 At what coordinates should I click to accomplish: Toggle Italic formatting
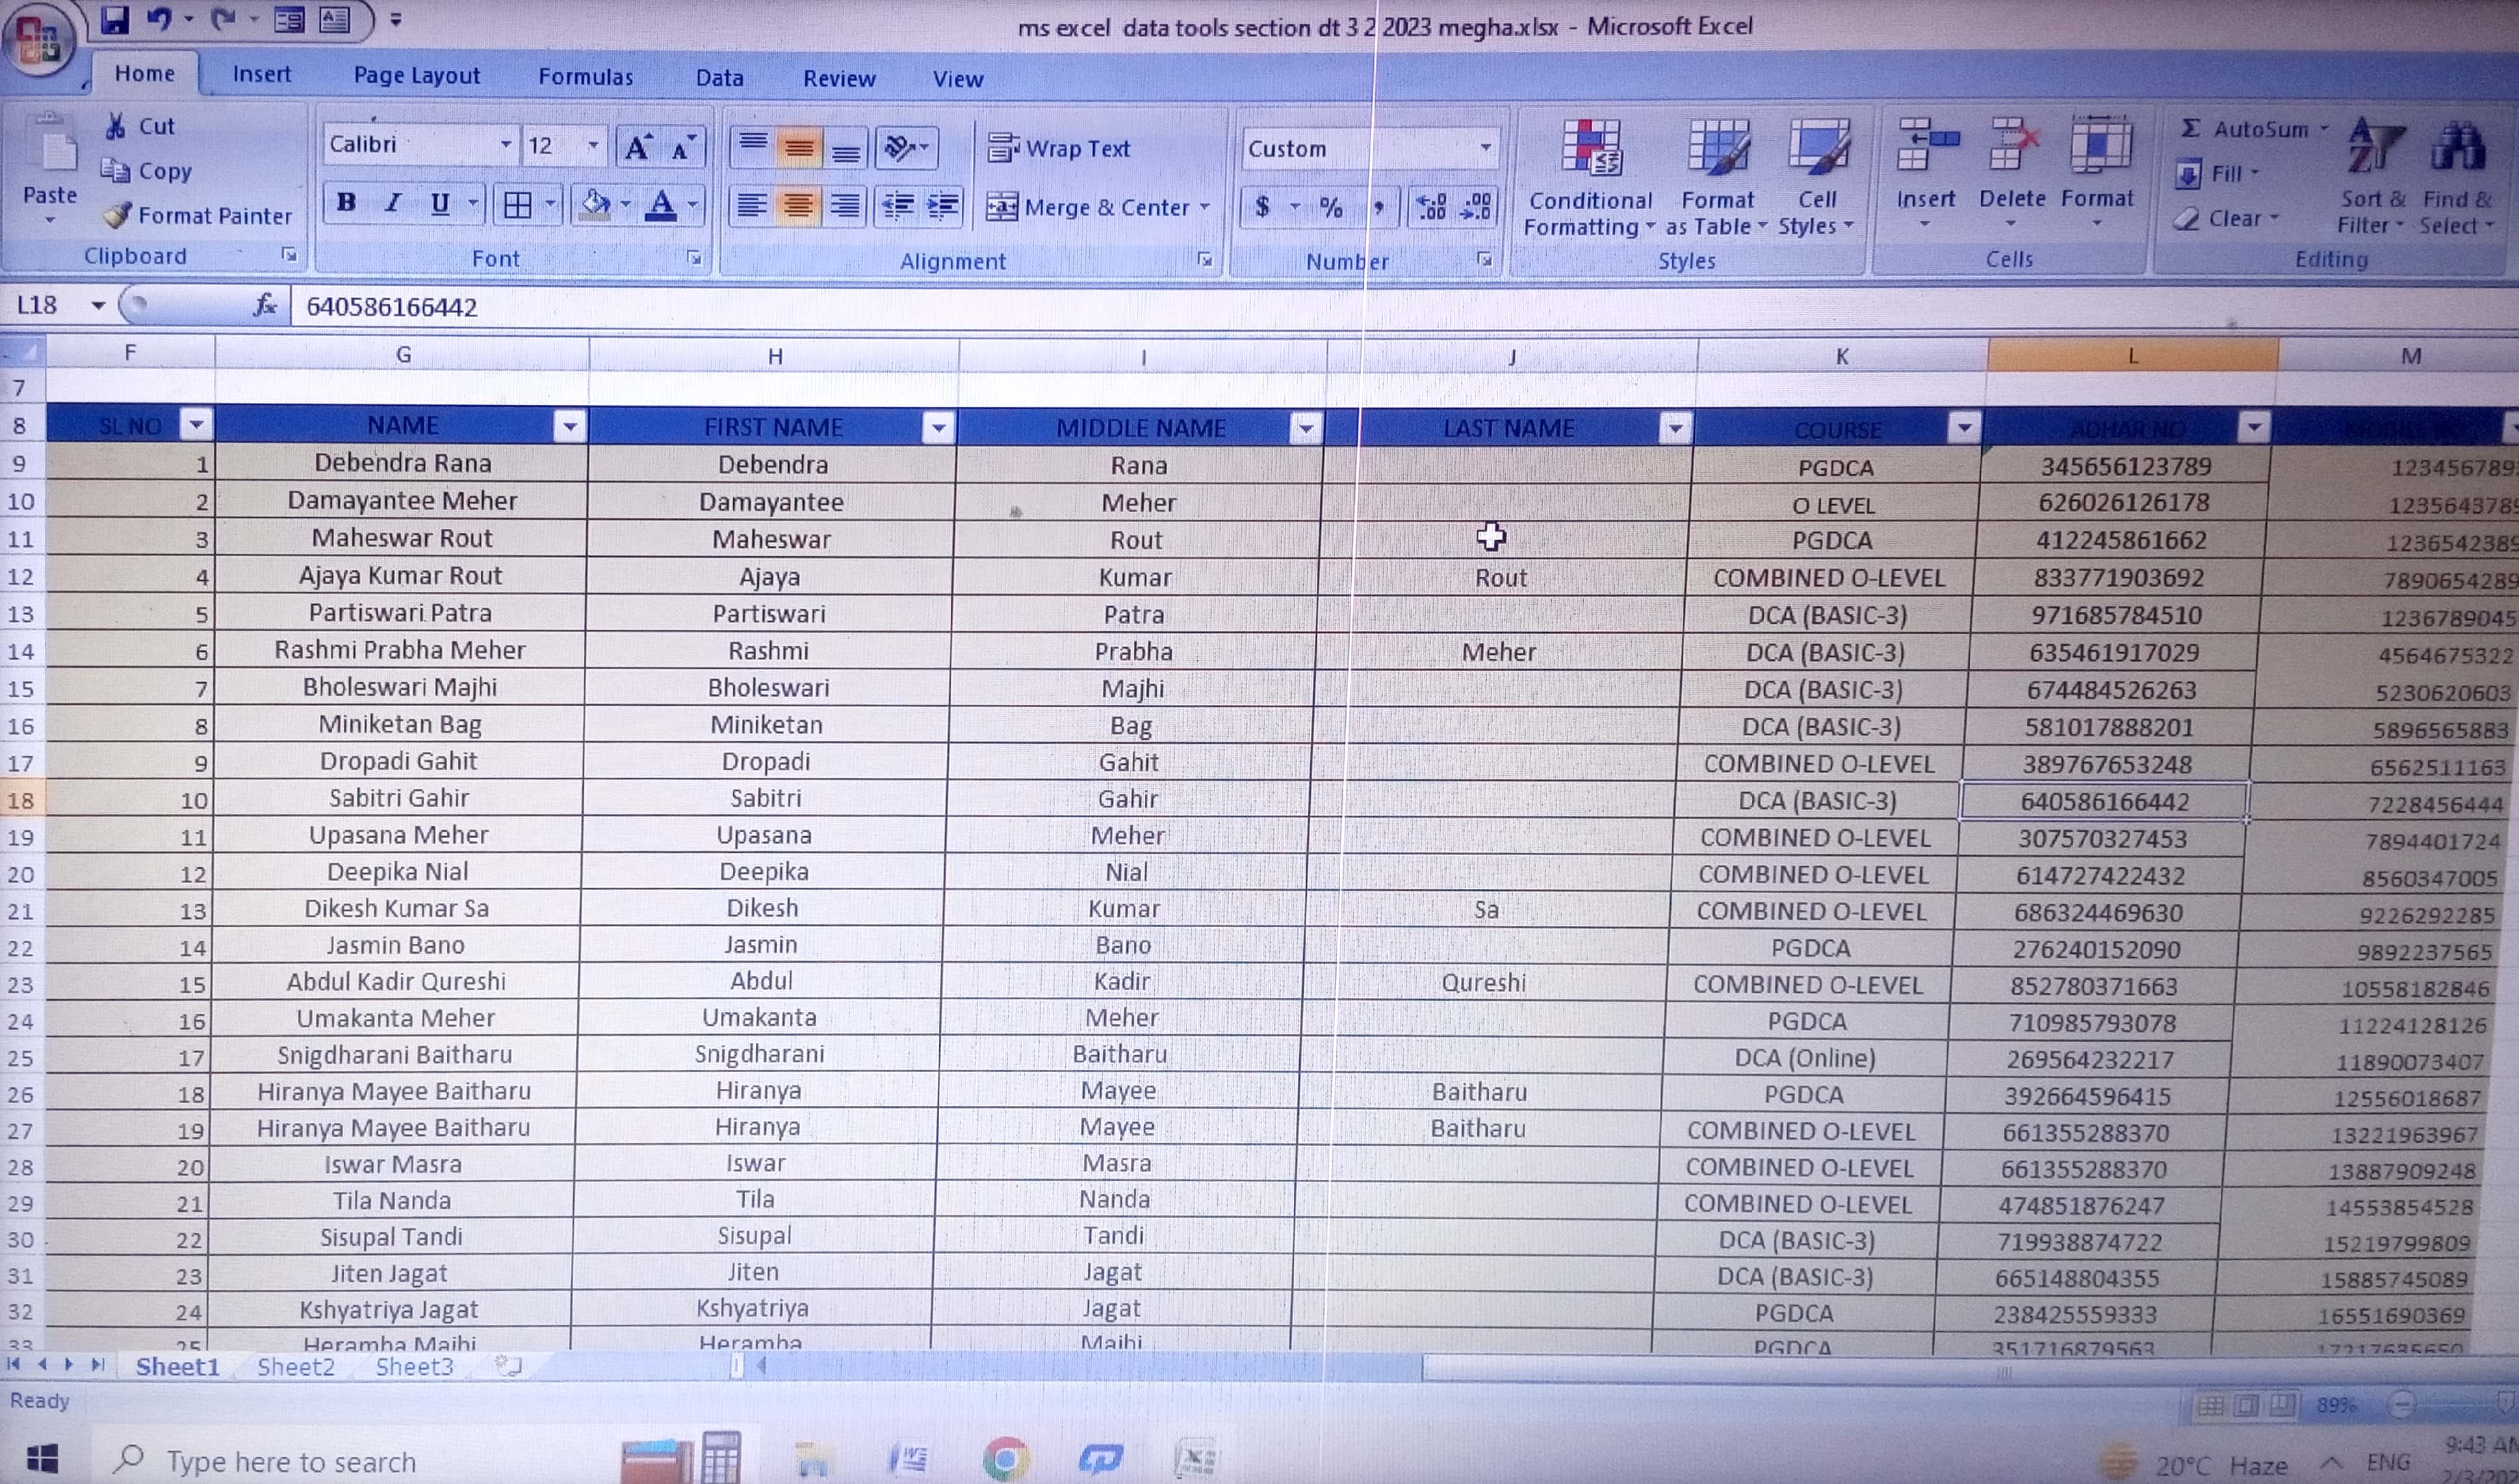(393, 203)
